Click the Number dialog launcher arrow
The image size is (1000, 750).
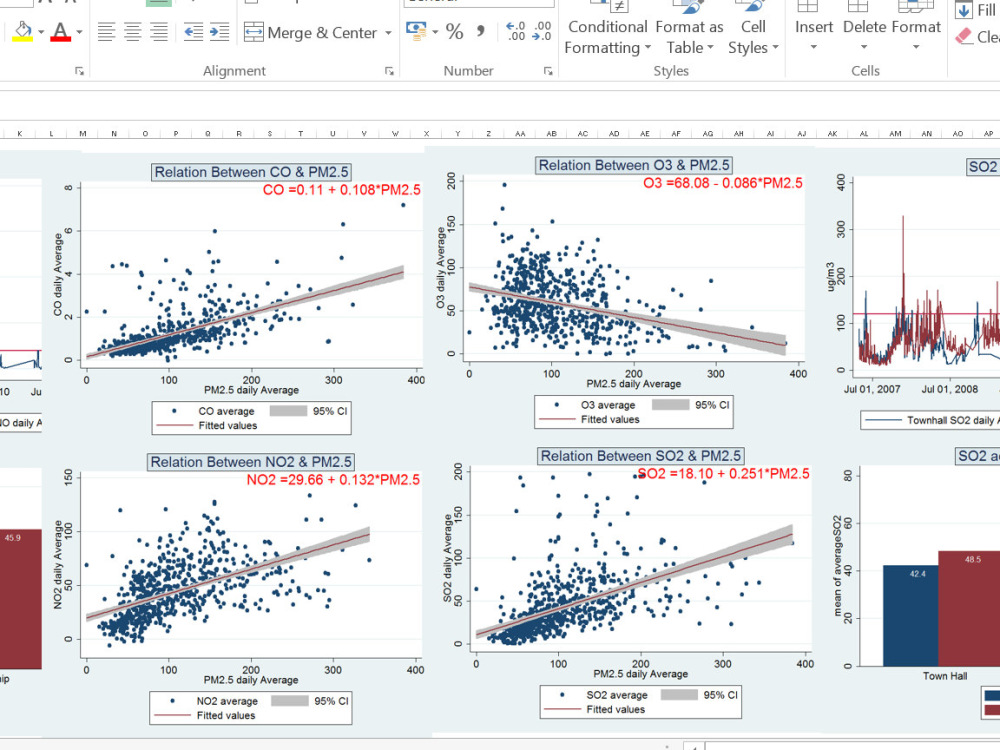[547, 70]
